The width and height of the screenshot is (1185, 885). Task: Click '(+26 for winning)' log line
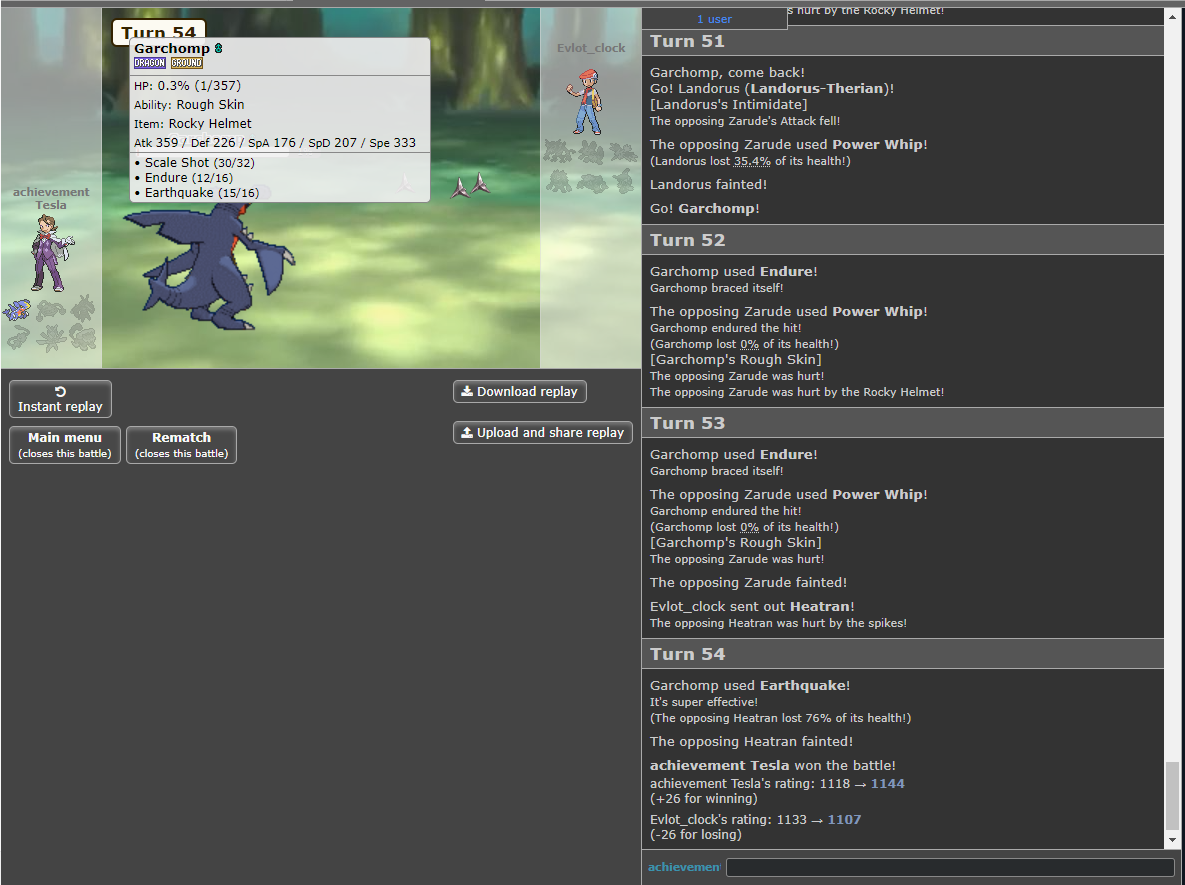pyautogui.click(x=704, y=799)
